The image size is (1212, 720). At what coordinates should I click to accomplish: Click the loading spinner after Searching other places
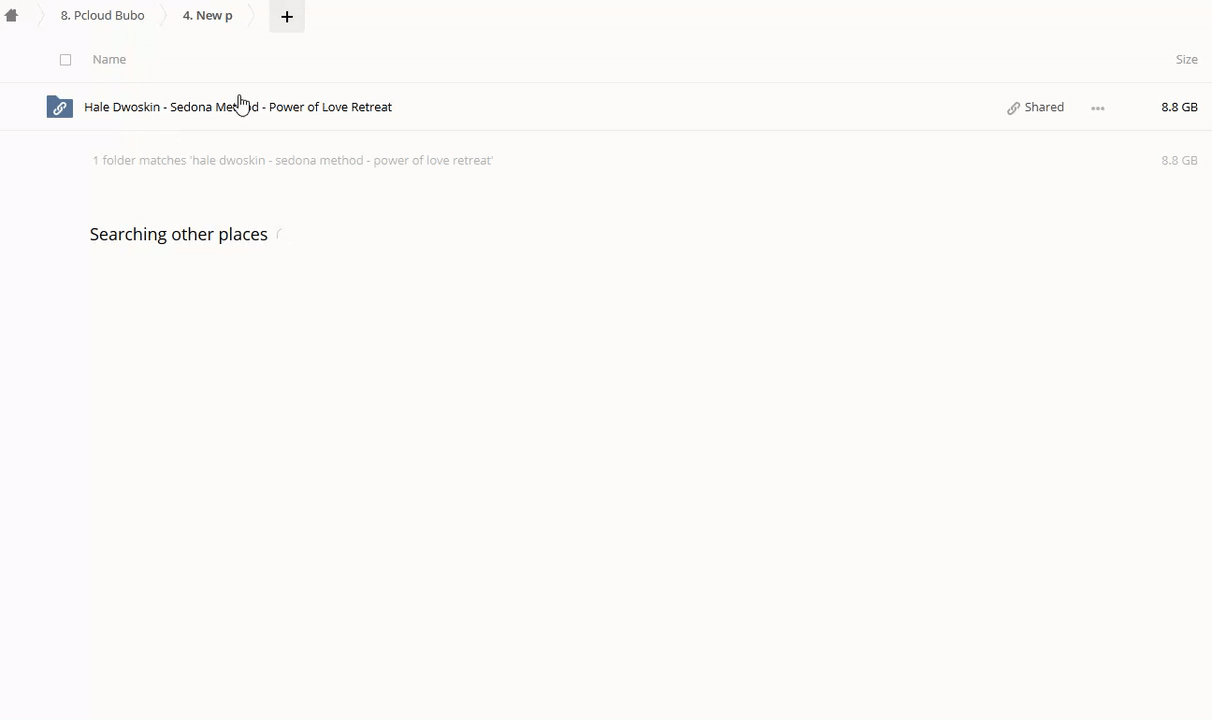pyautogui.click(x=280, y=235)
